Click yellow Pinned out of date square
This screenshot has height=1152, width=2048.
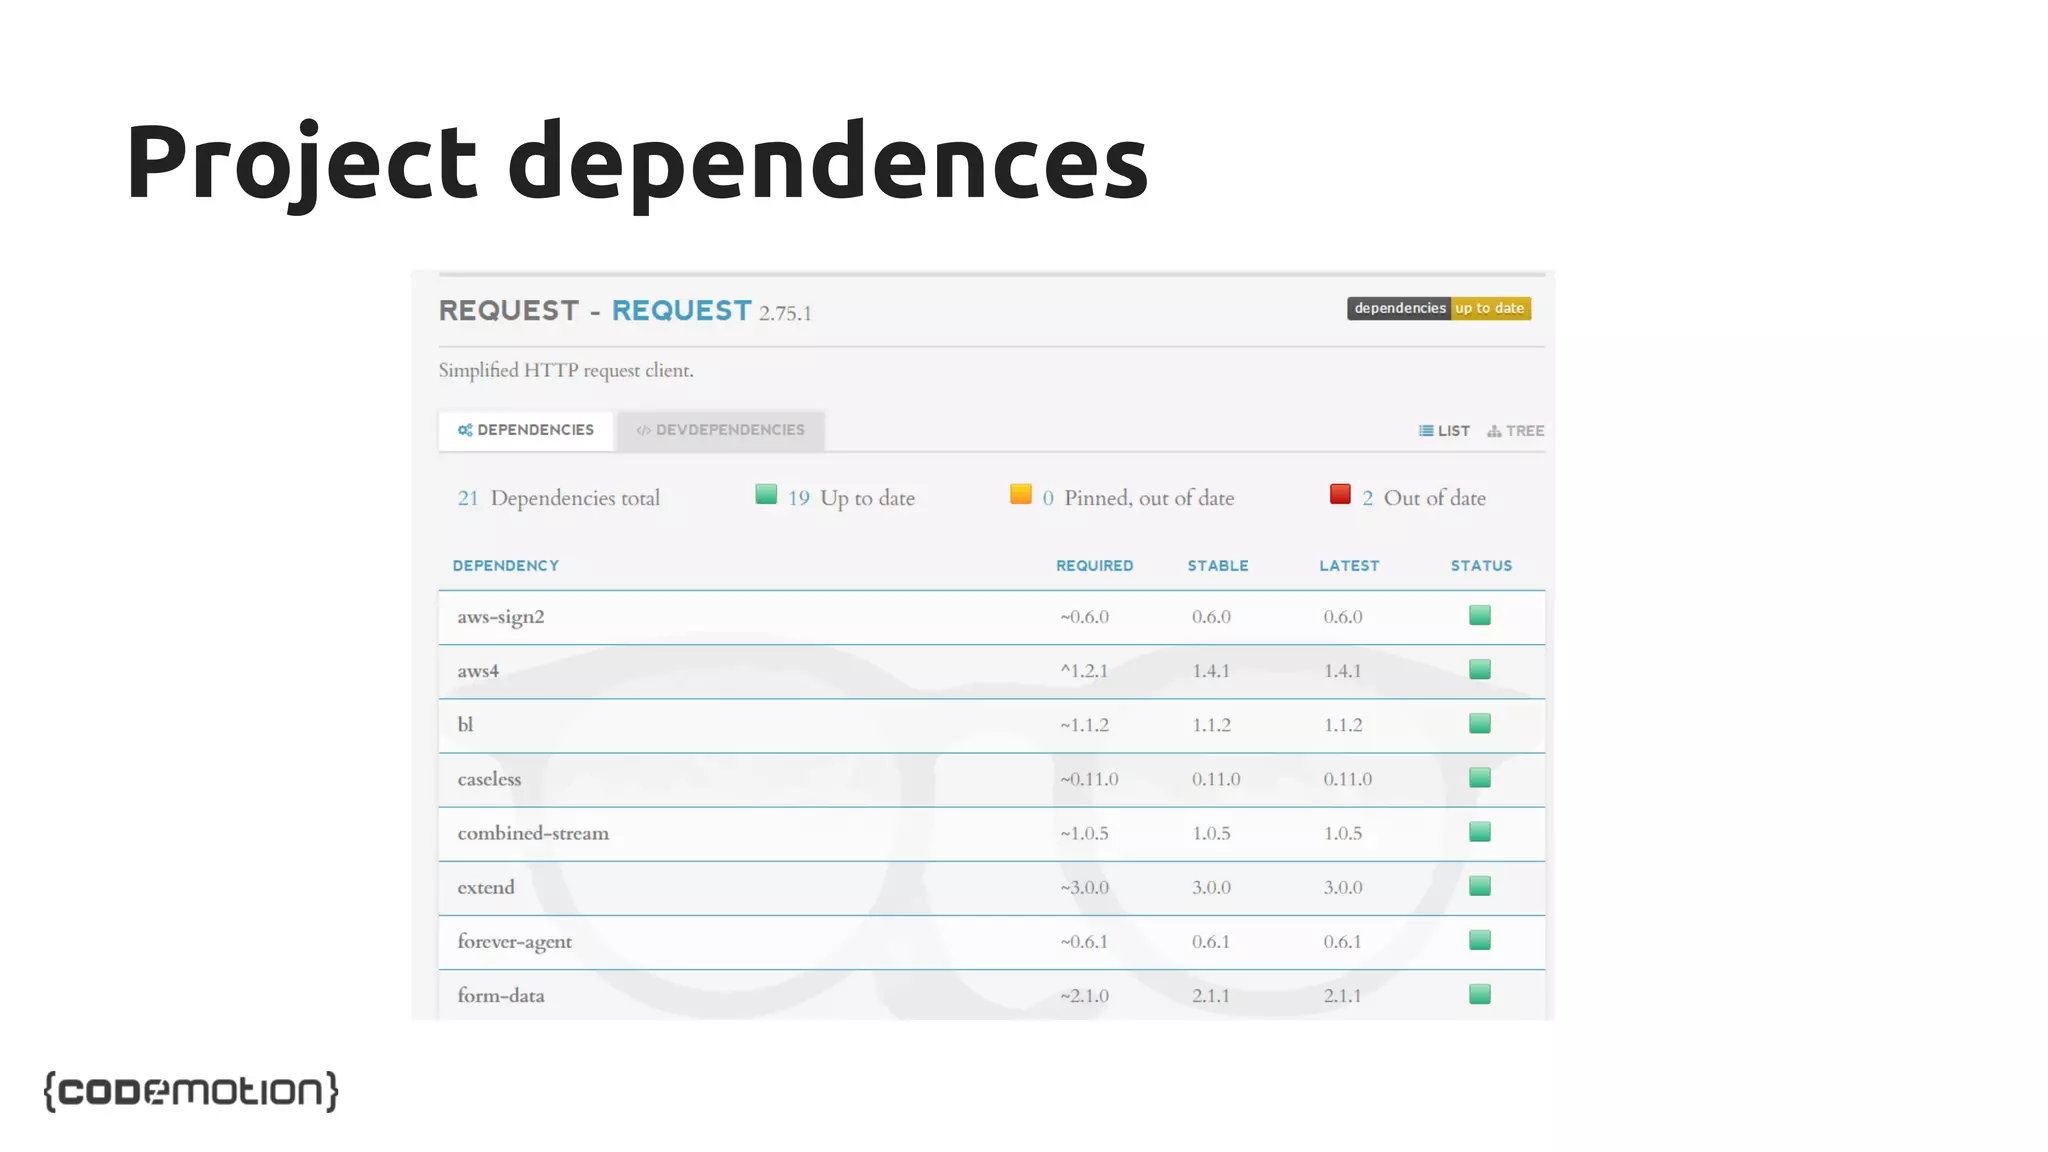(x=1020, y=494)
